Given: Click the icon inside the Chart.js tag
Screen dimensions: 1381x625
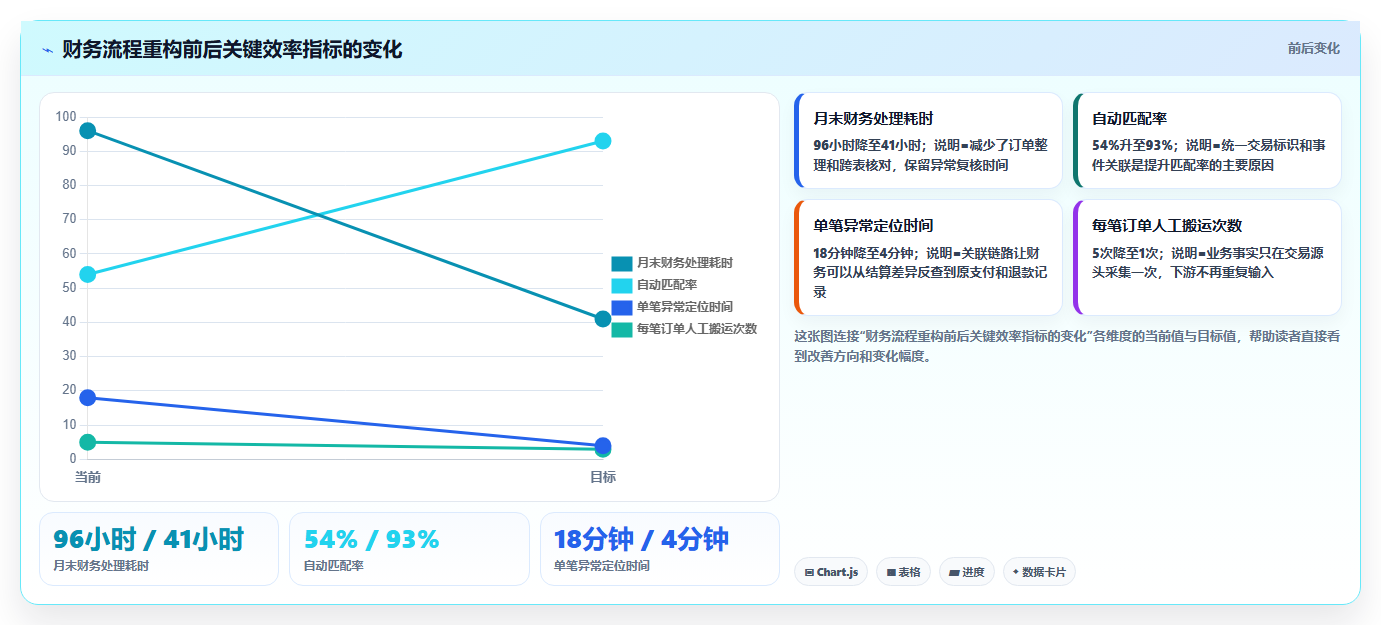Looking at the screenshot, I should pyautogui.click(x=809, y=573).
